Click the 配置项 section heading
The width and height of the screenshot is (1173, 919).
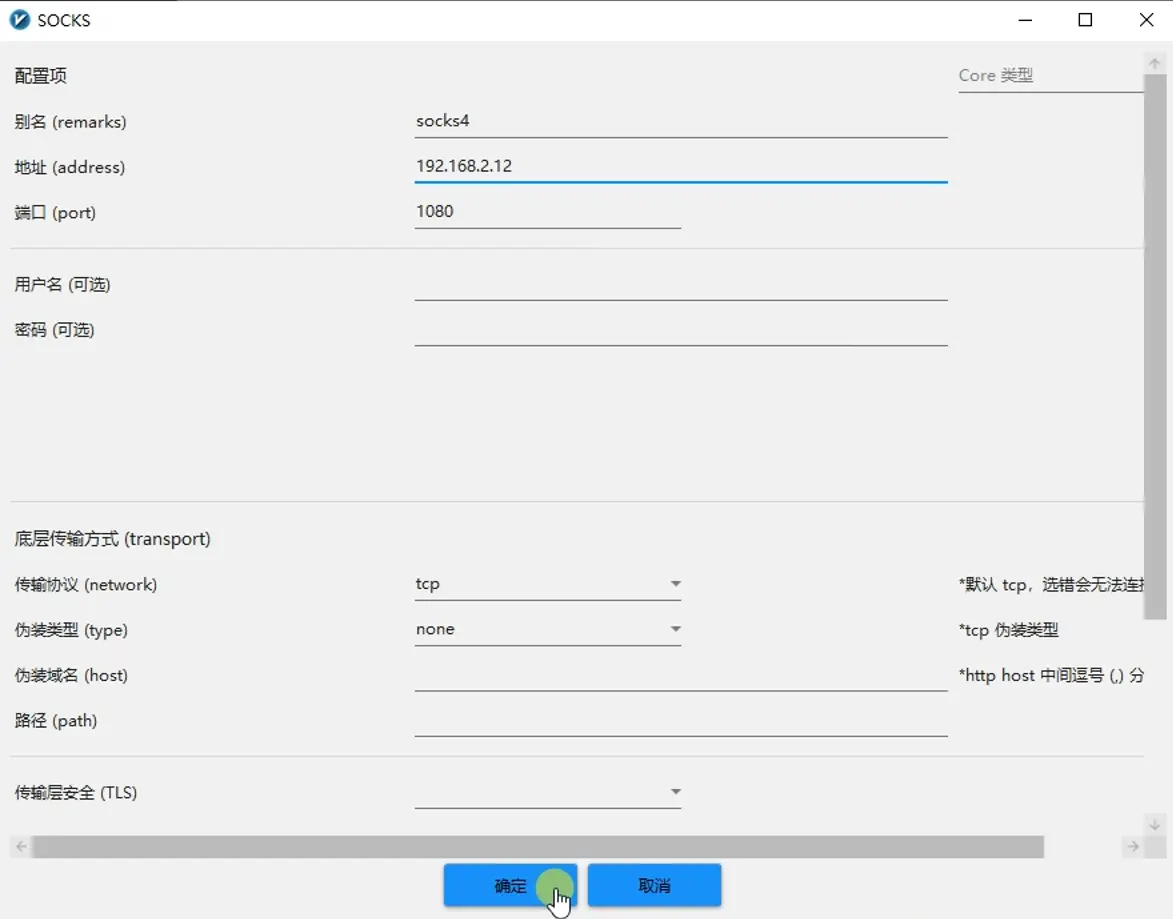pos(40,76)
